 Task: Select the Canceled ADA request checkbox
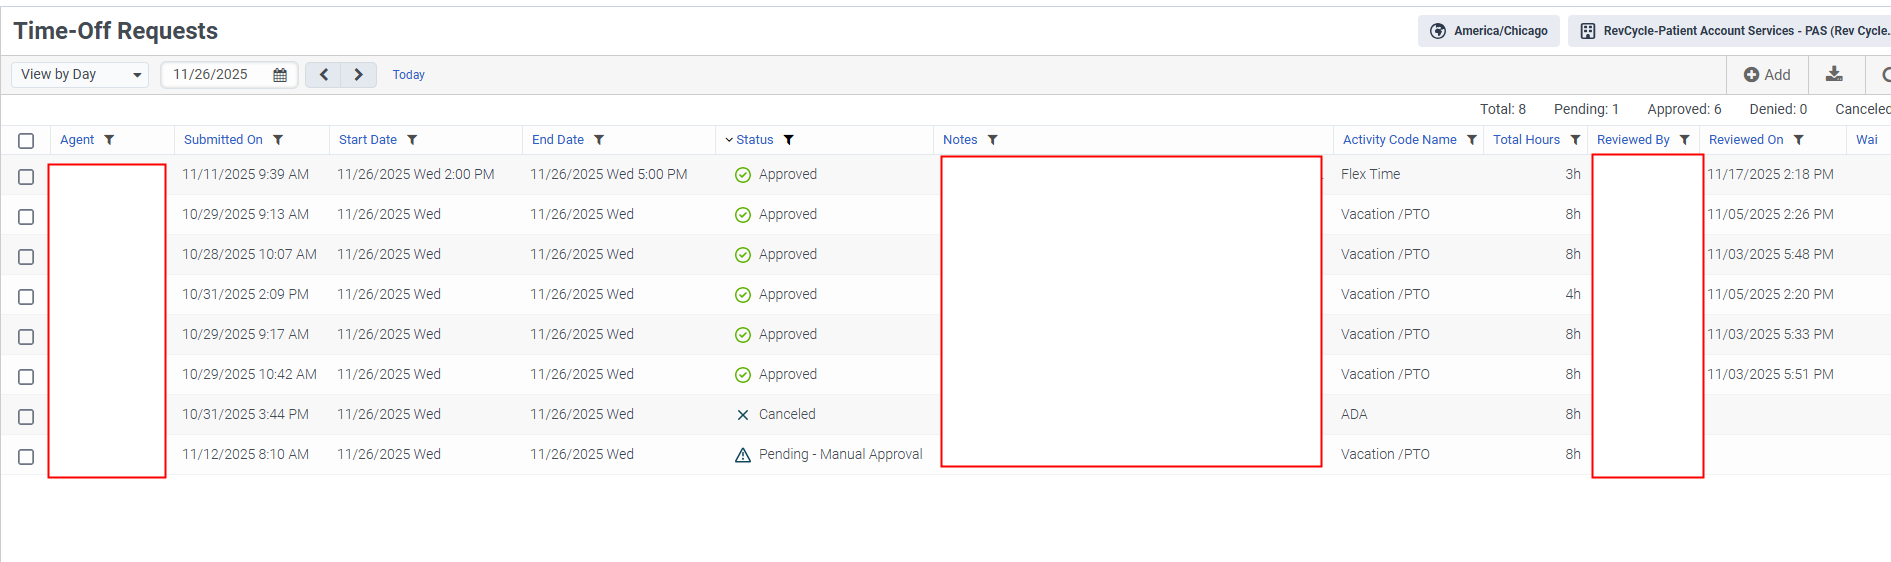[x=26, y=417]
